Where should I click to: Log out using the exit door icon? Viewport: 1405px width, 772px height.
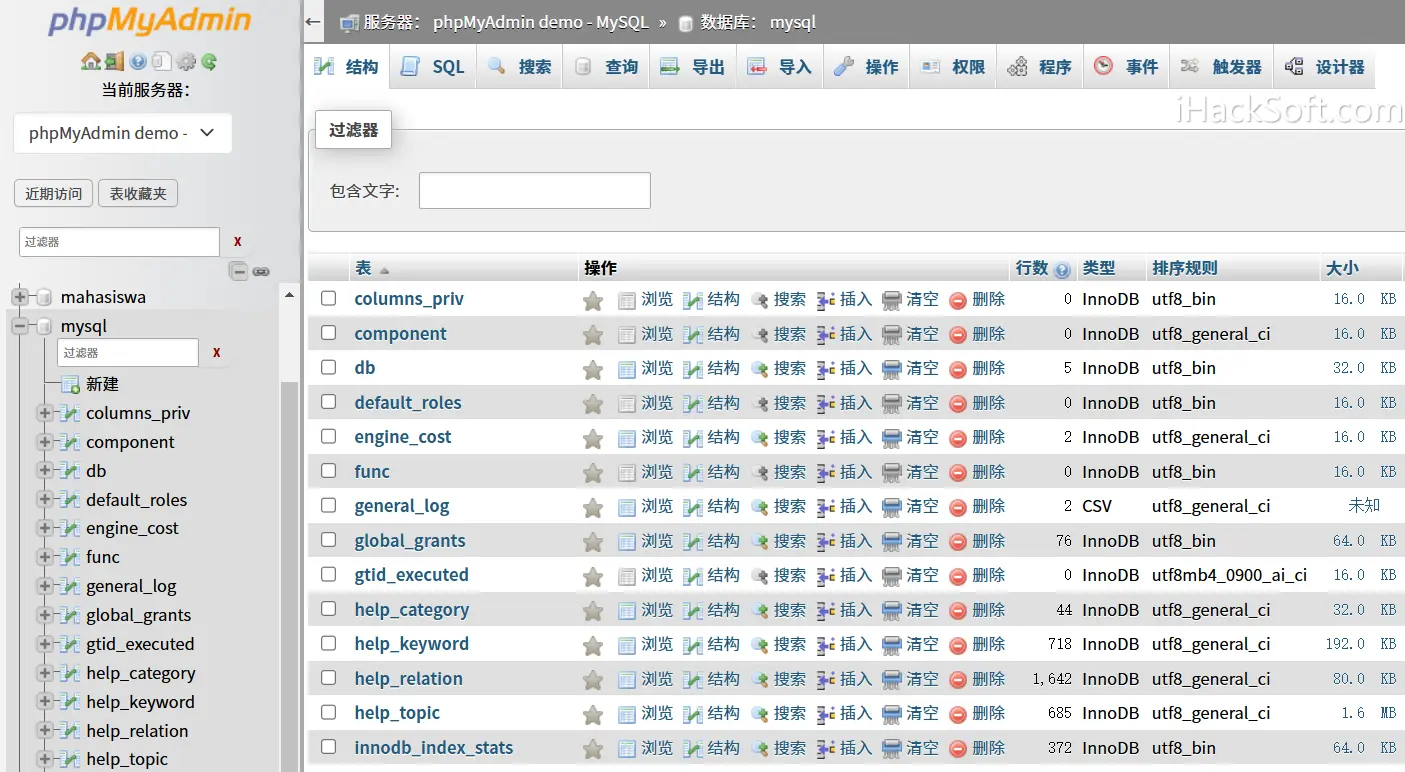114,62
